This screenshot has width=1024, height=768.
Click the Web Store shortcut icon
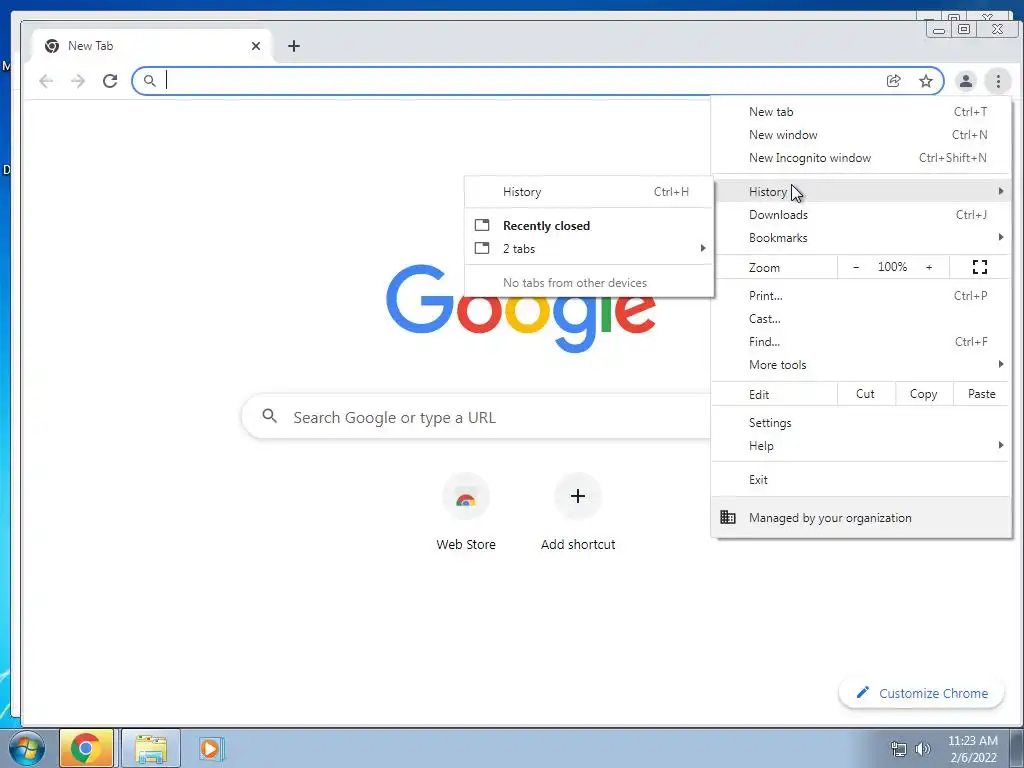pyautogui.click(x=466, y=496)
